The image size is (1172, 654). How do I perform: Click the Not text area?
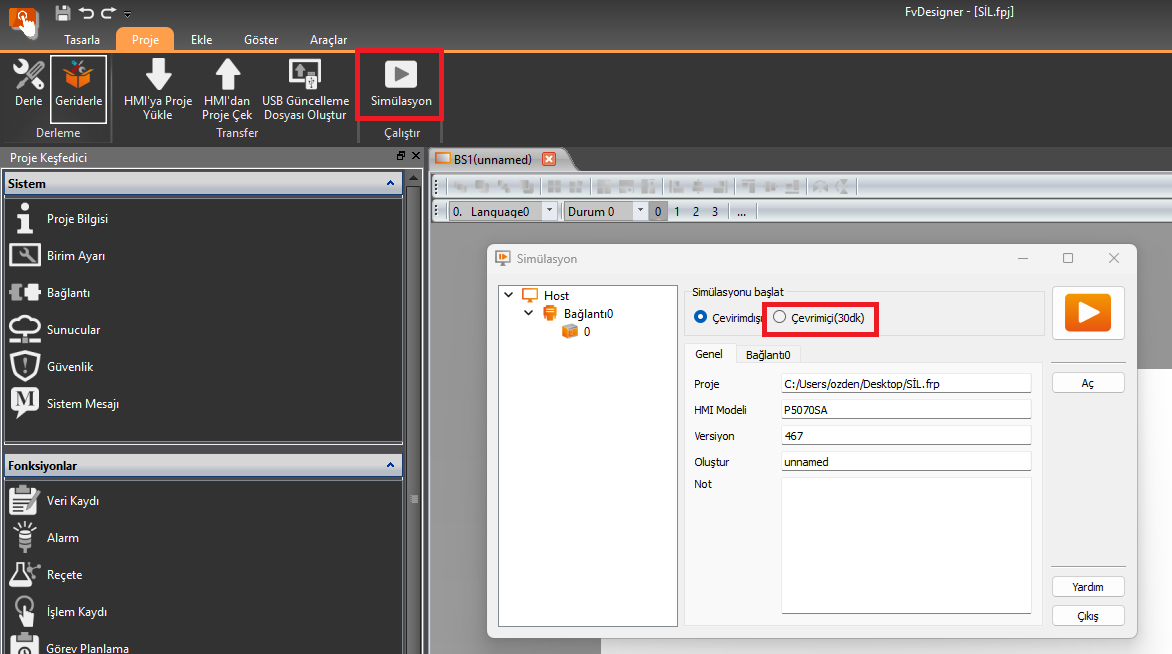[905, 545]
